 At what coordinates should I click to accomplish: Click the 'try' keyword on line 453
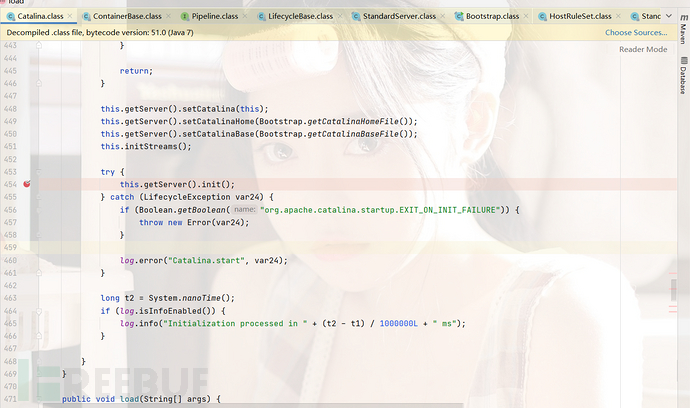[107, 172]
